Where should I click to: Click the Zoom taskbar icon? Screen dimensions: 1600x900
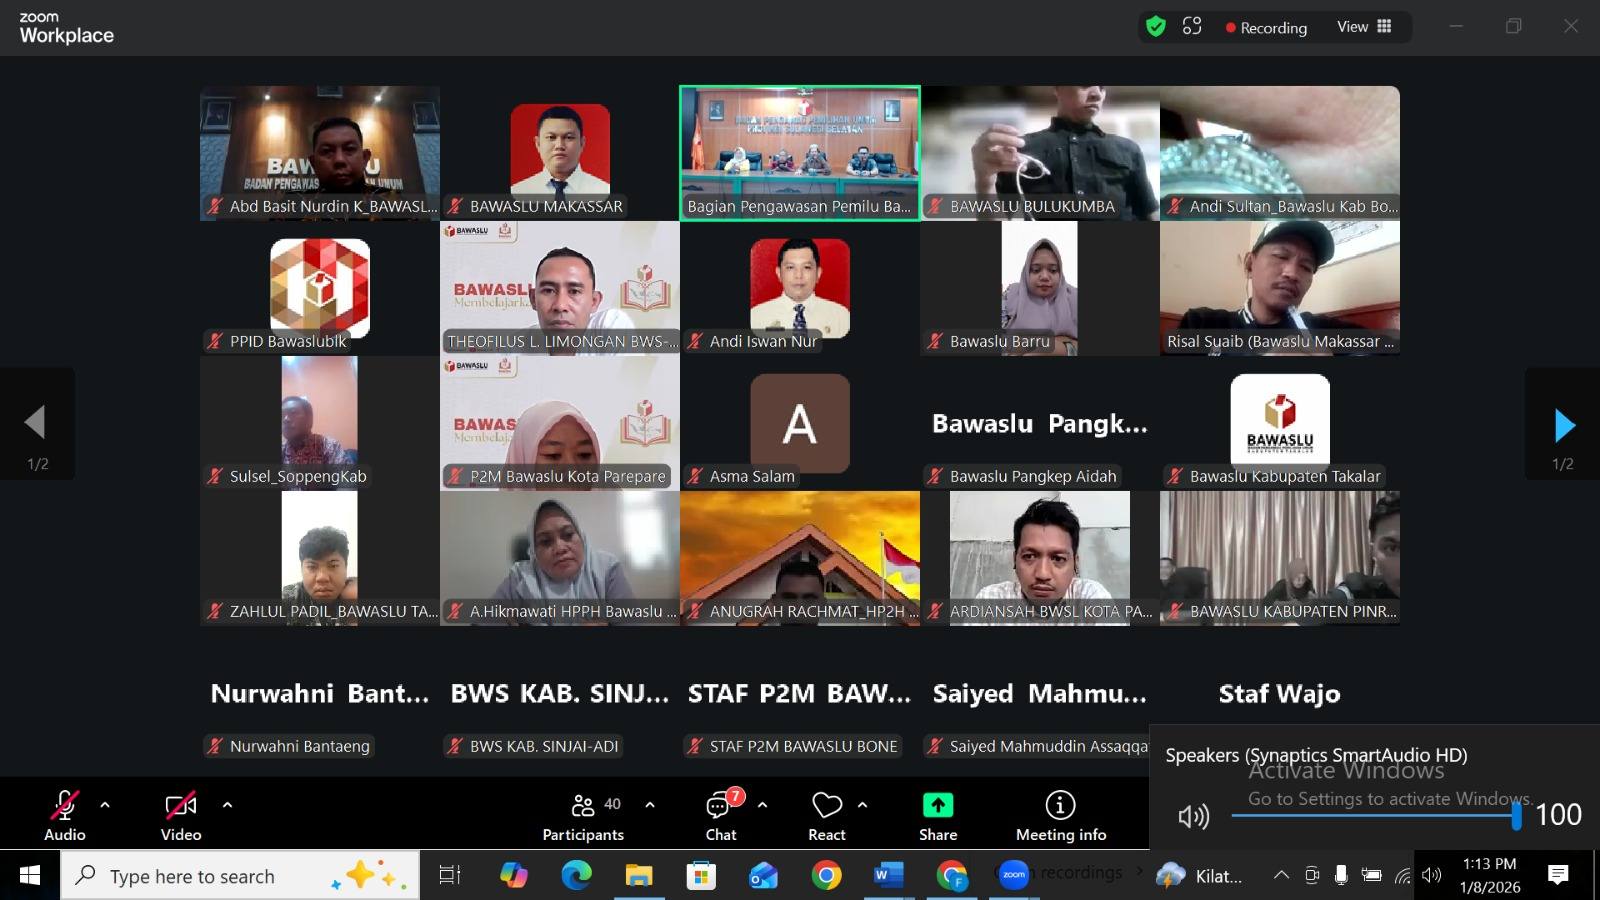tap(1014, 876)
